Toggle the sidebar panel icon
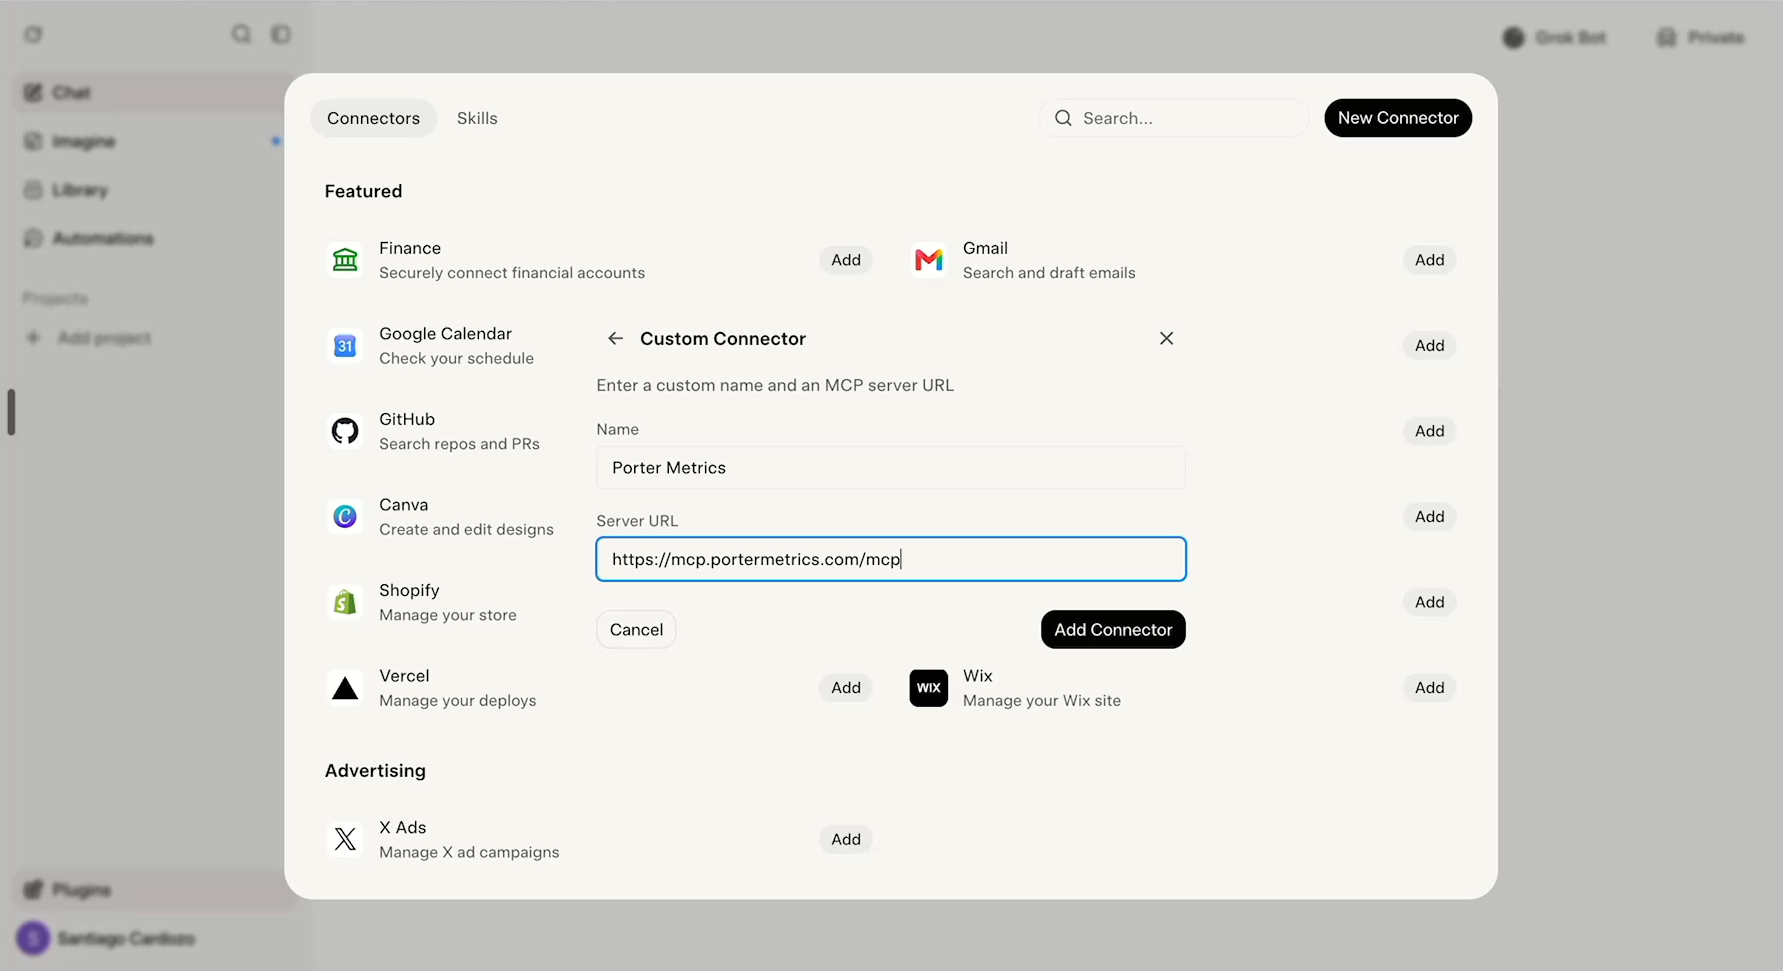Image resolution: width=1783 pixels, height=971 pixels. 281,34
